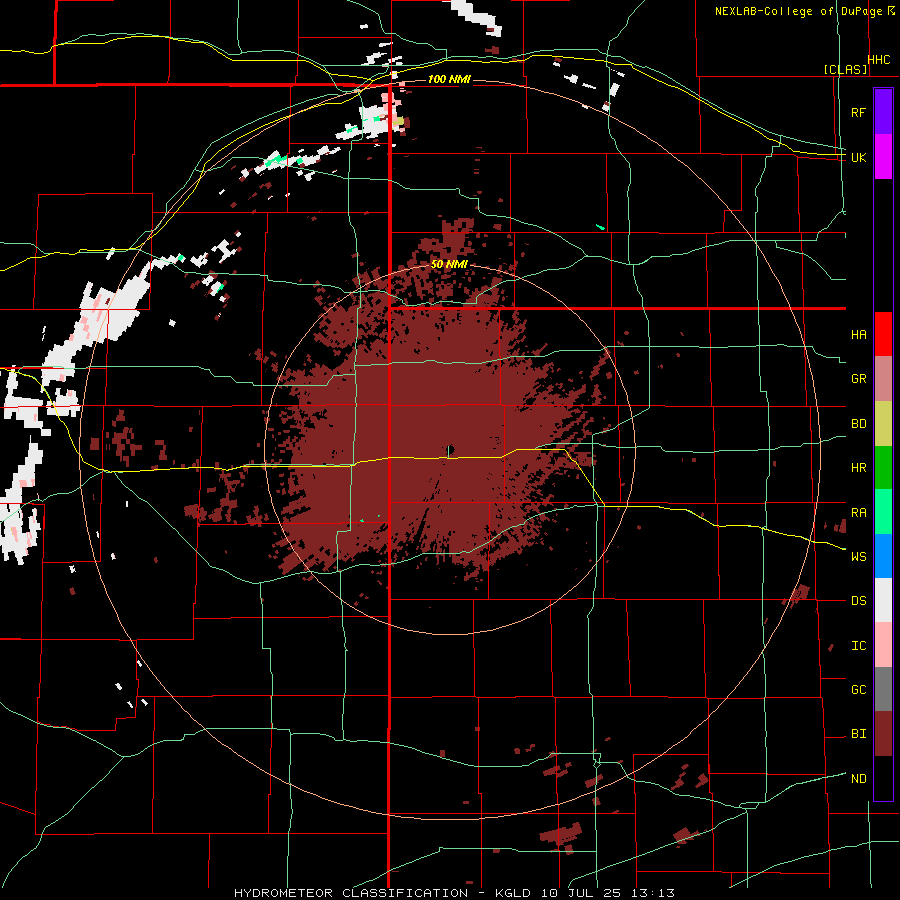Select the GR legend color block

coord(883,379)
